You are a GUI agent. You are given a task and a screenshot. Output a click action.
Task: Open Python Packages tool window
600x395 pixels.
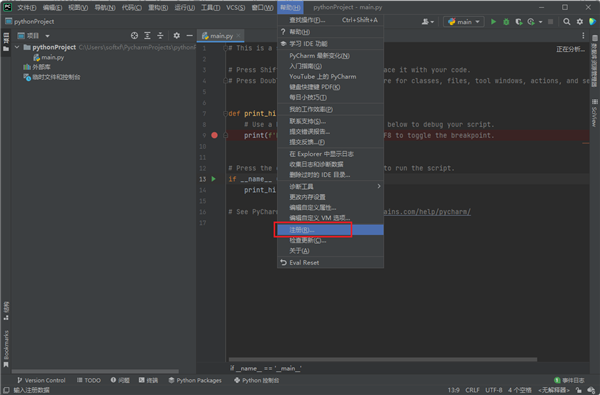195,380
